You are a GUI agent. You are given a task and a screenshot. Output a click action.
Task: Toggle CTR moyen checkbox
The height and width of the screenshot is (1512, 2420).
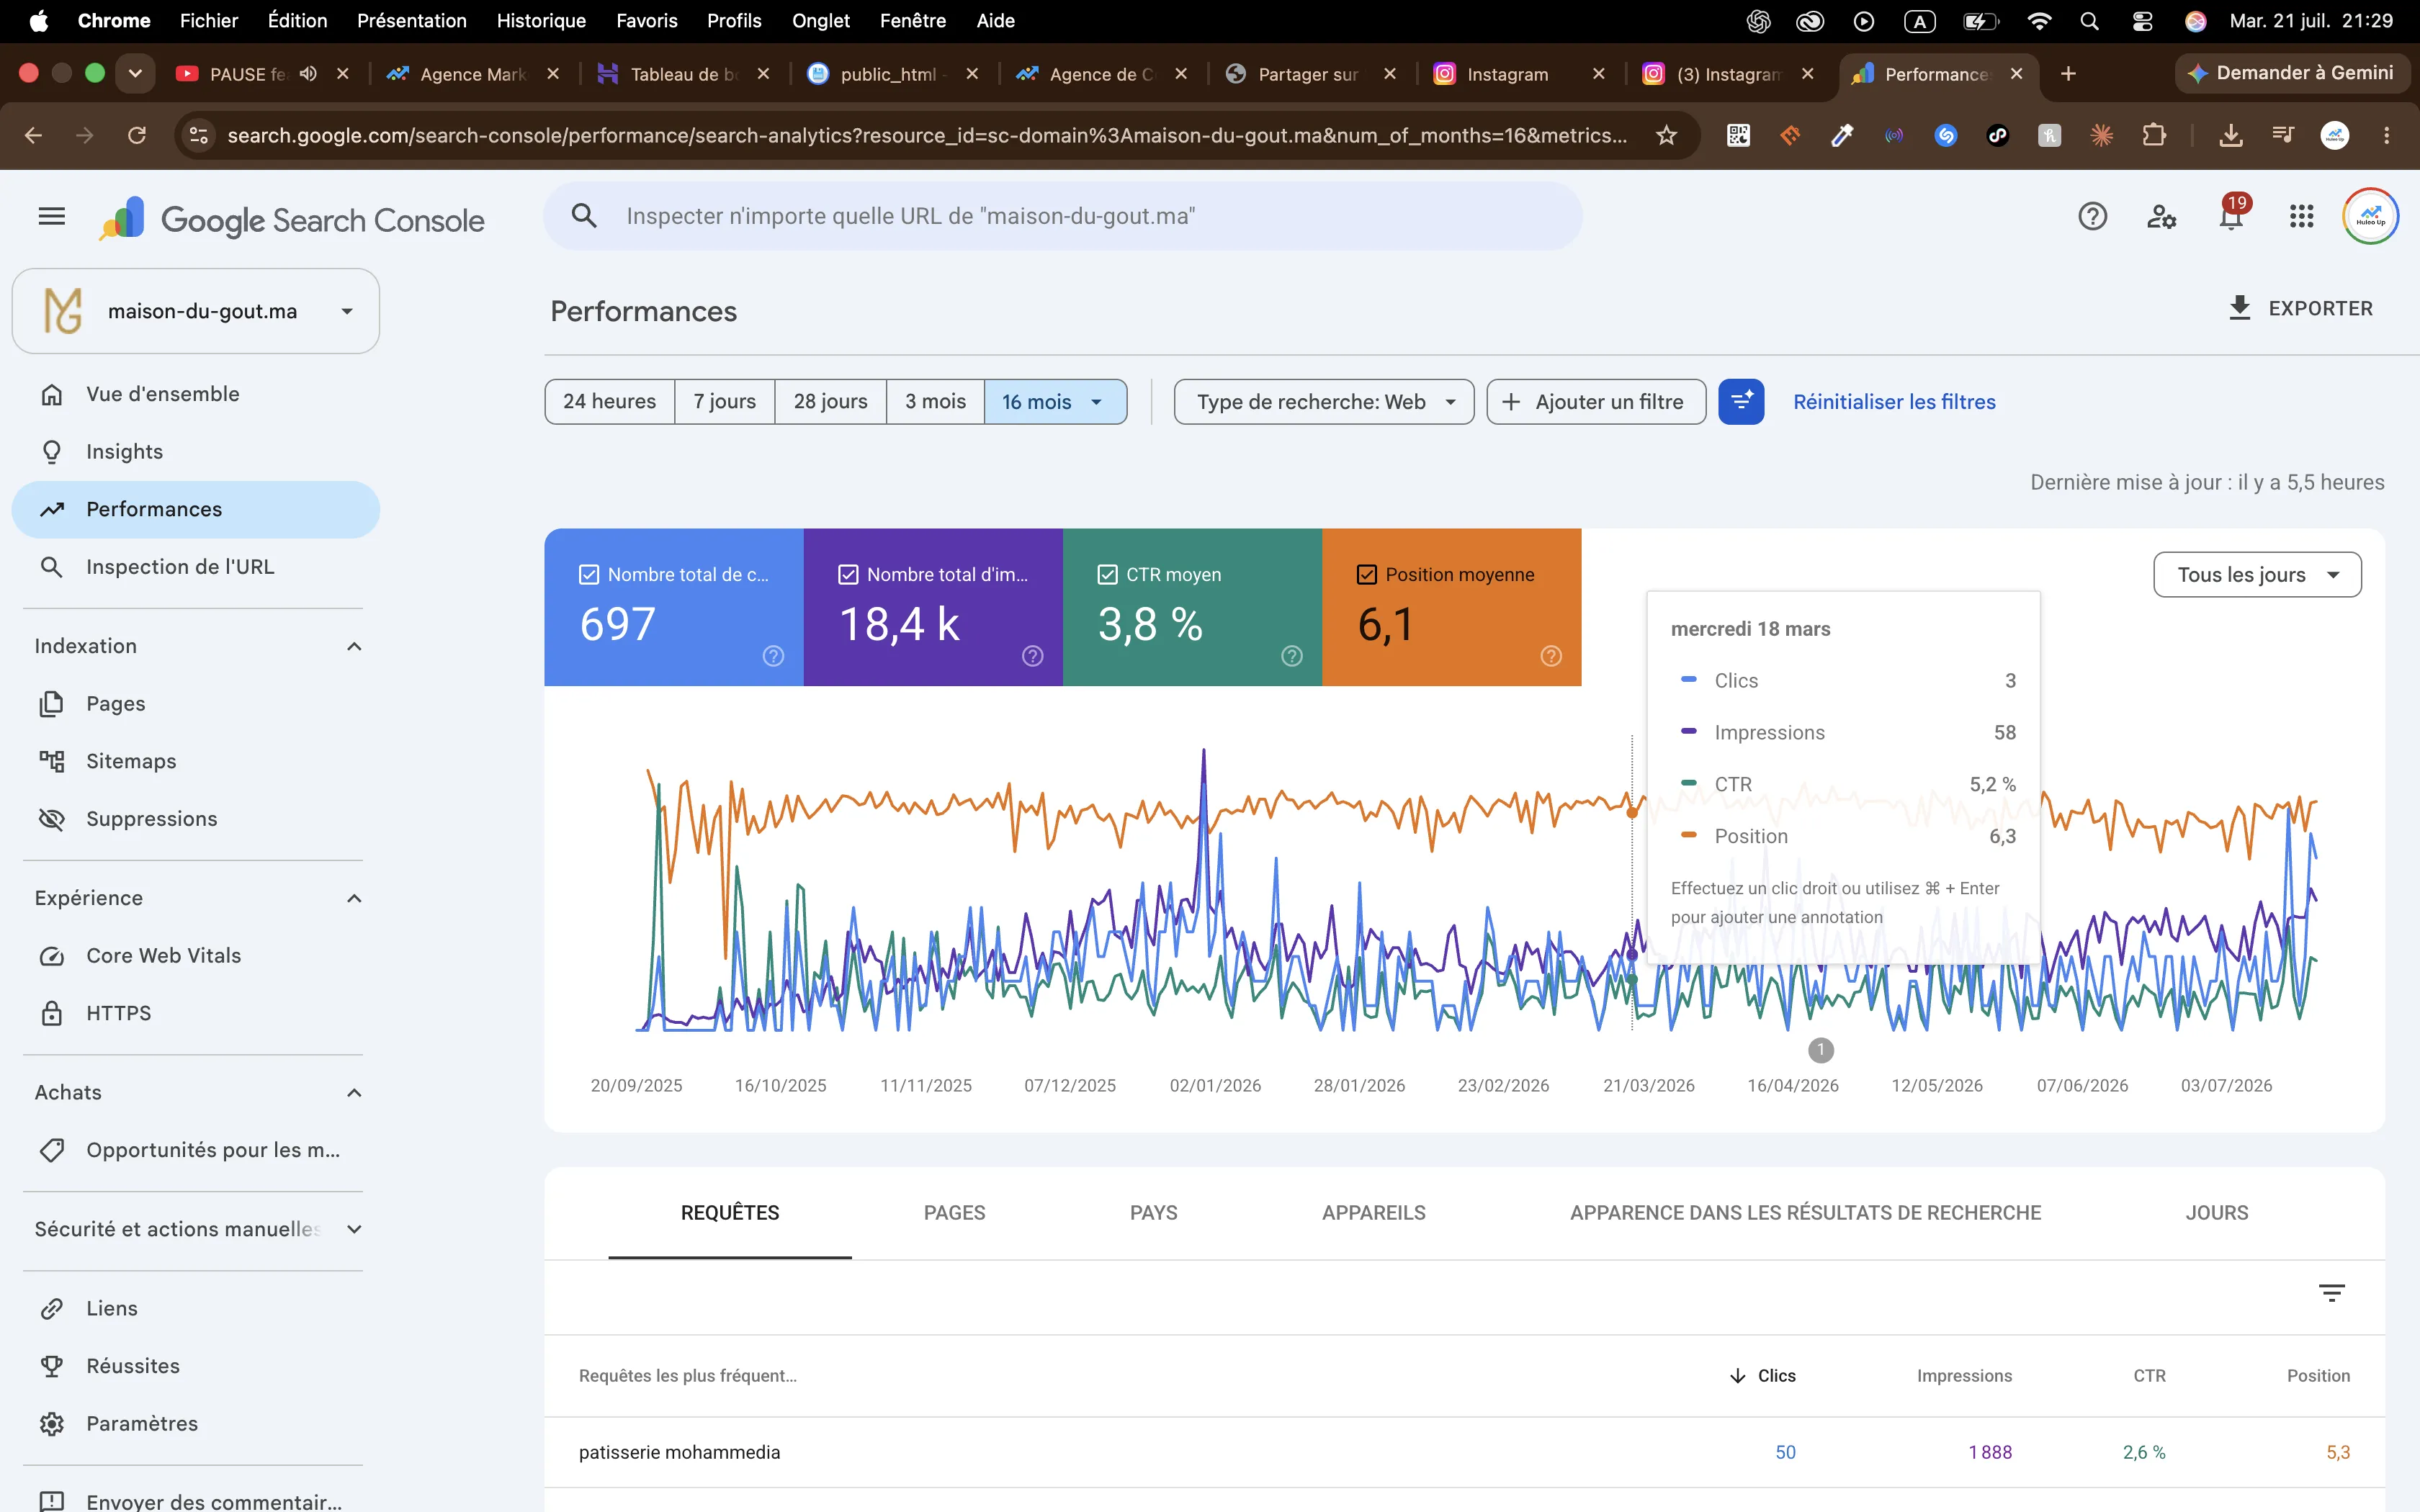(x=1107, y=574)
